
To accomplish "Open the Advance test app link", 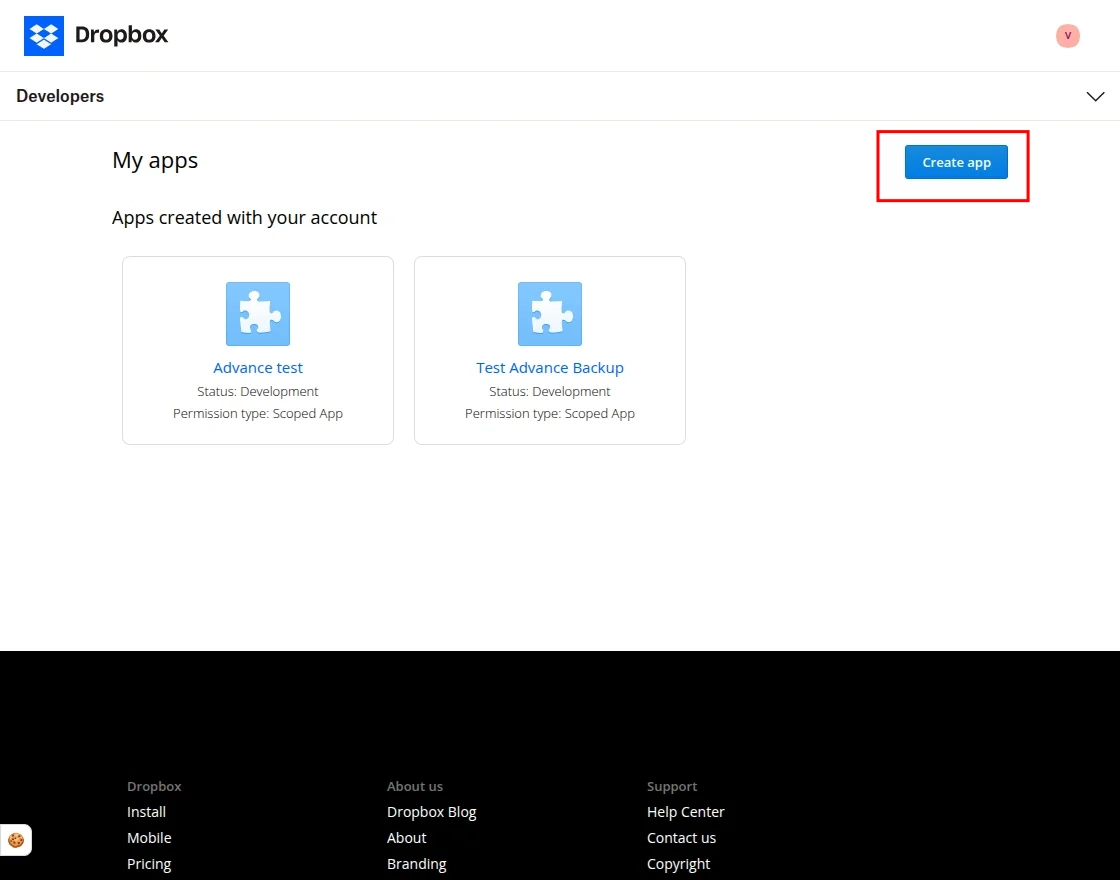I will [258, 368].
